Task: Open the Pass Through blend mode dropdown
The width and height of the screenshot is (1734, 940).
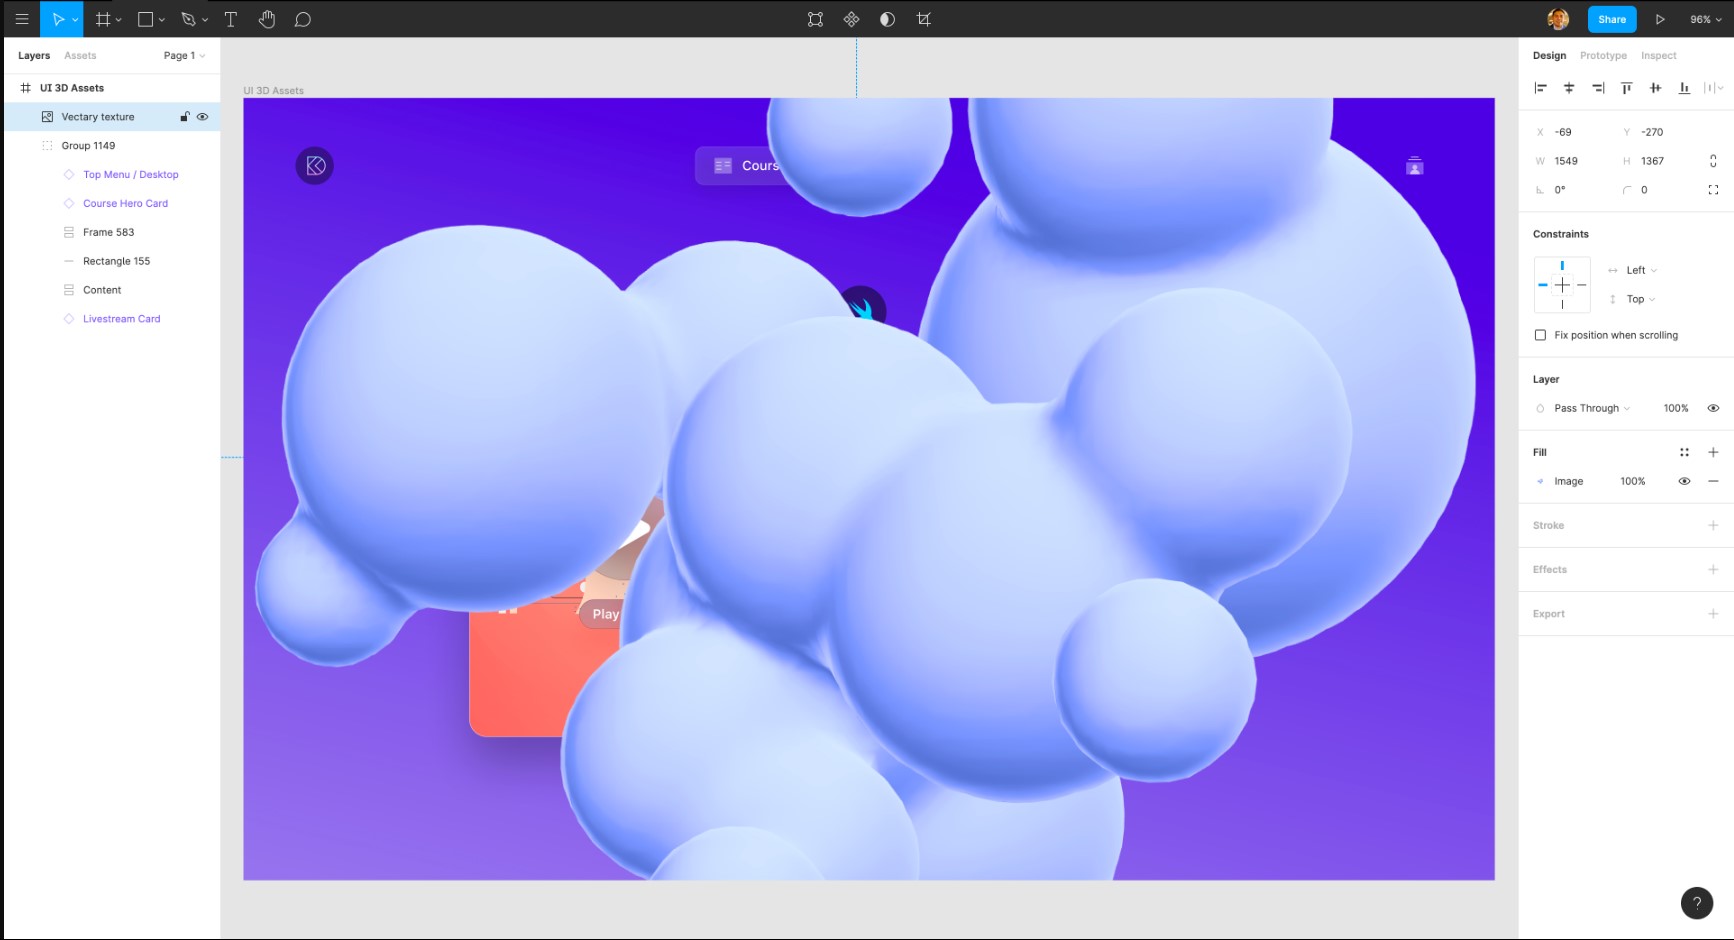Action: (1588, 408)
